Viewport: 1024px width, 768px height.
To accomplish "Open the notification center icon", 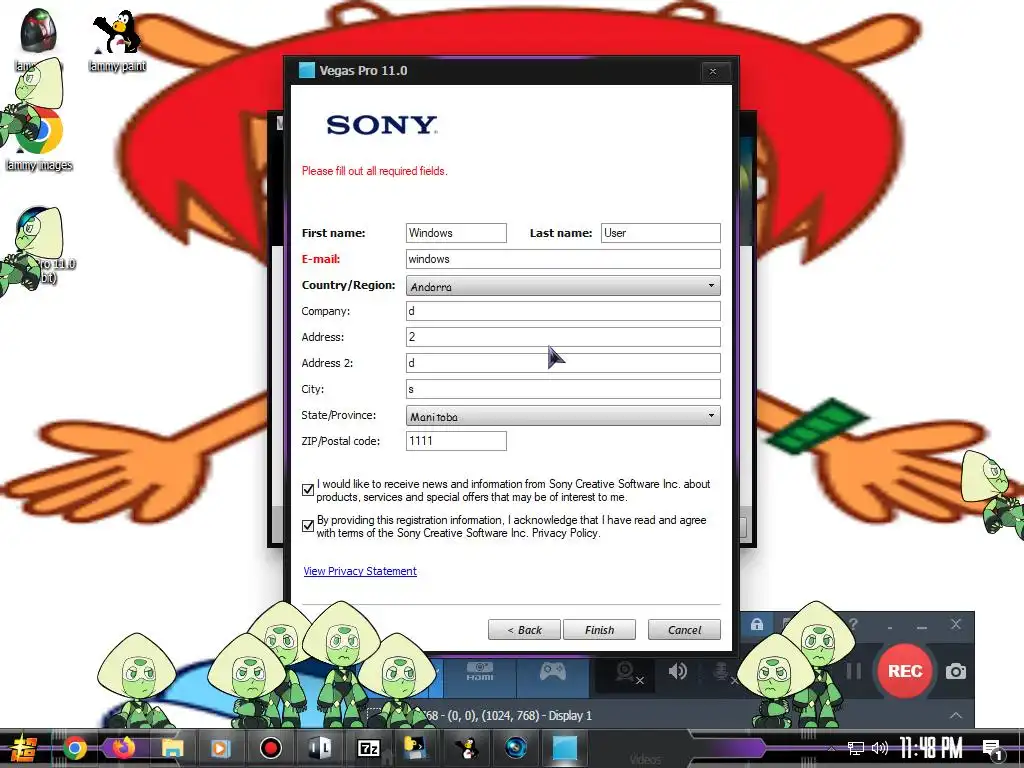I will (x=992, y=749).
